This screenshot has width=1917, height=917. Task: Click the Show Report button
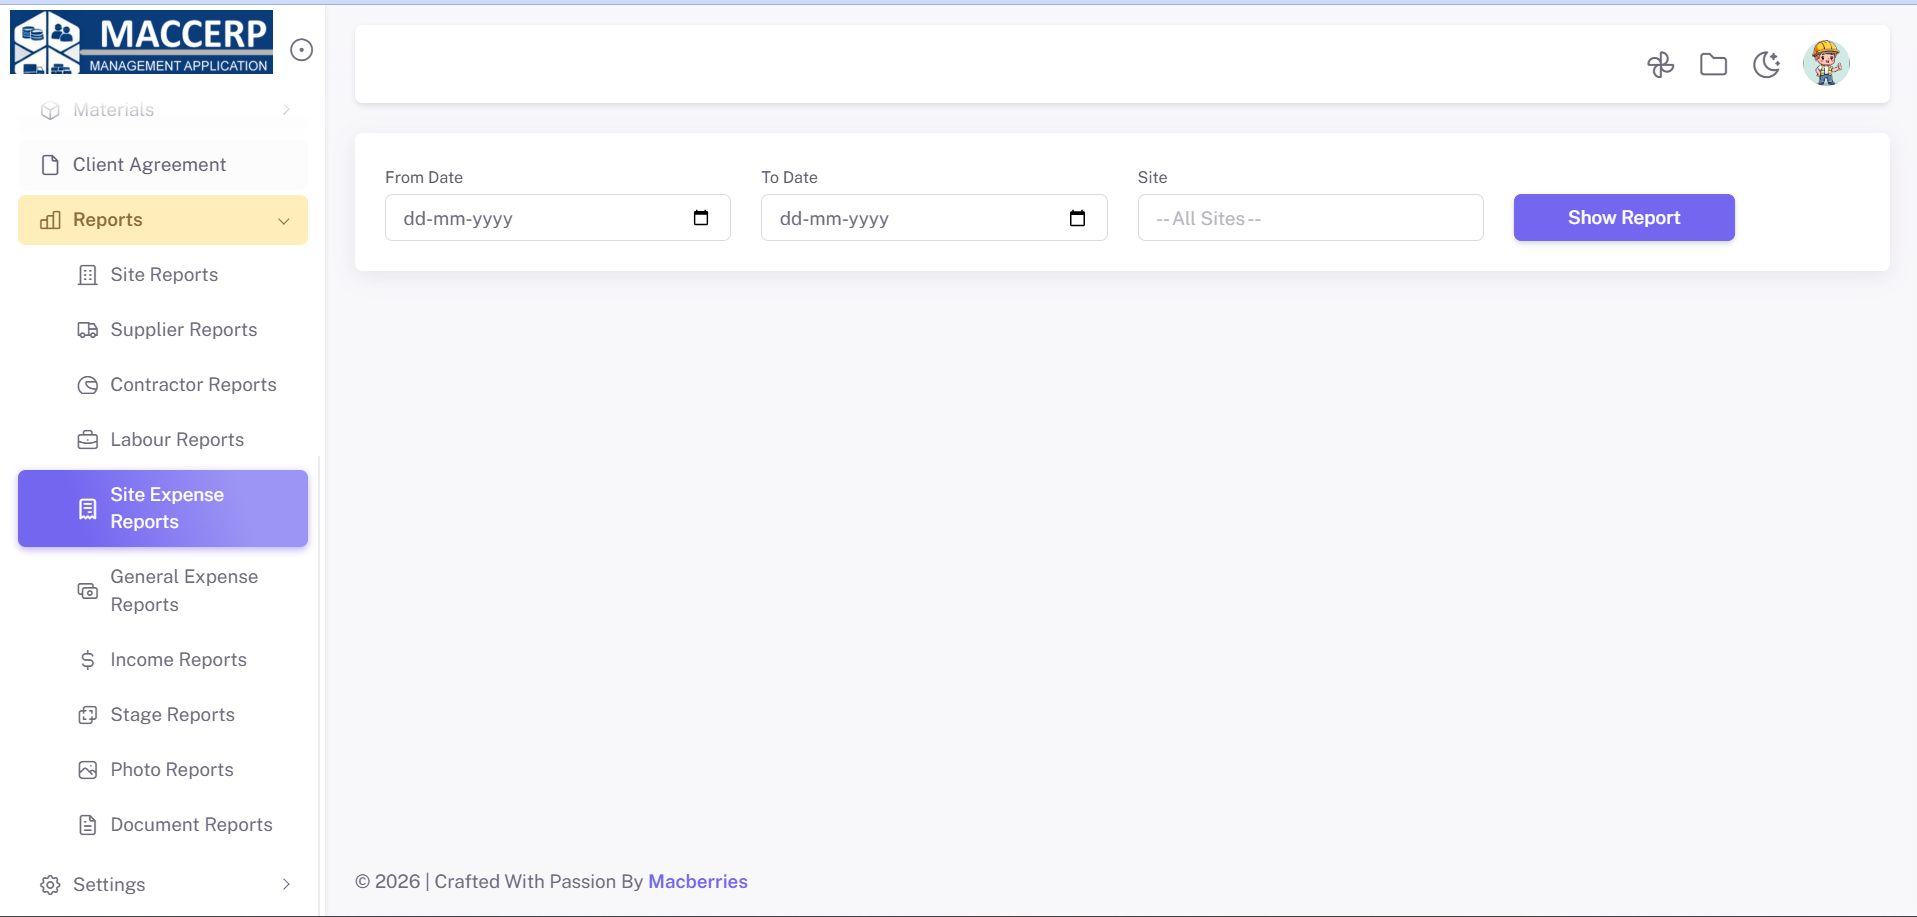pyautogui.click(x=1623, y=218)
